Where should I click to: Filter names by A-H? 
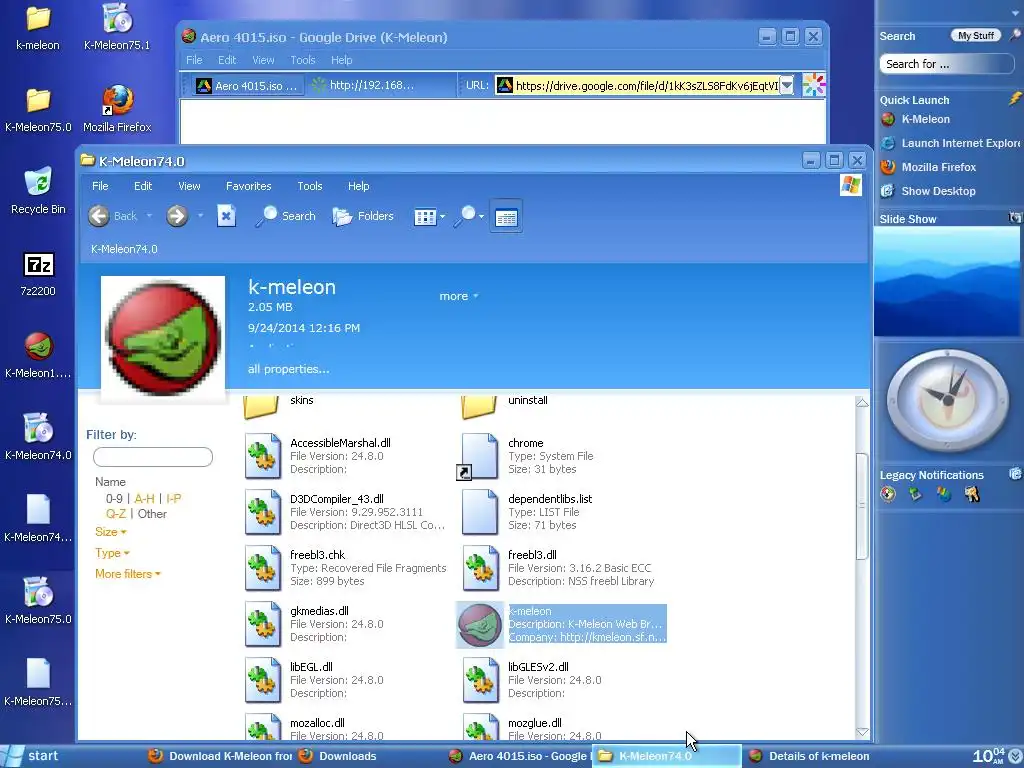click(144, 498)
